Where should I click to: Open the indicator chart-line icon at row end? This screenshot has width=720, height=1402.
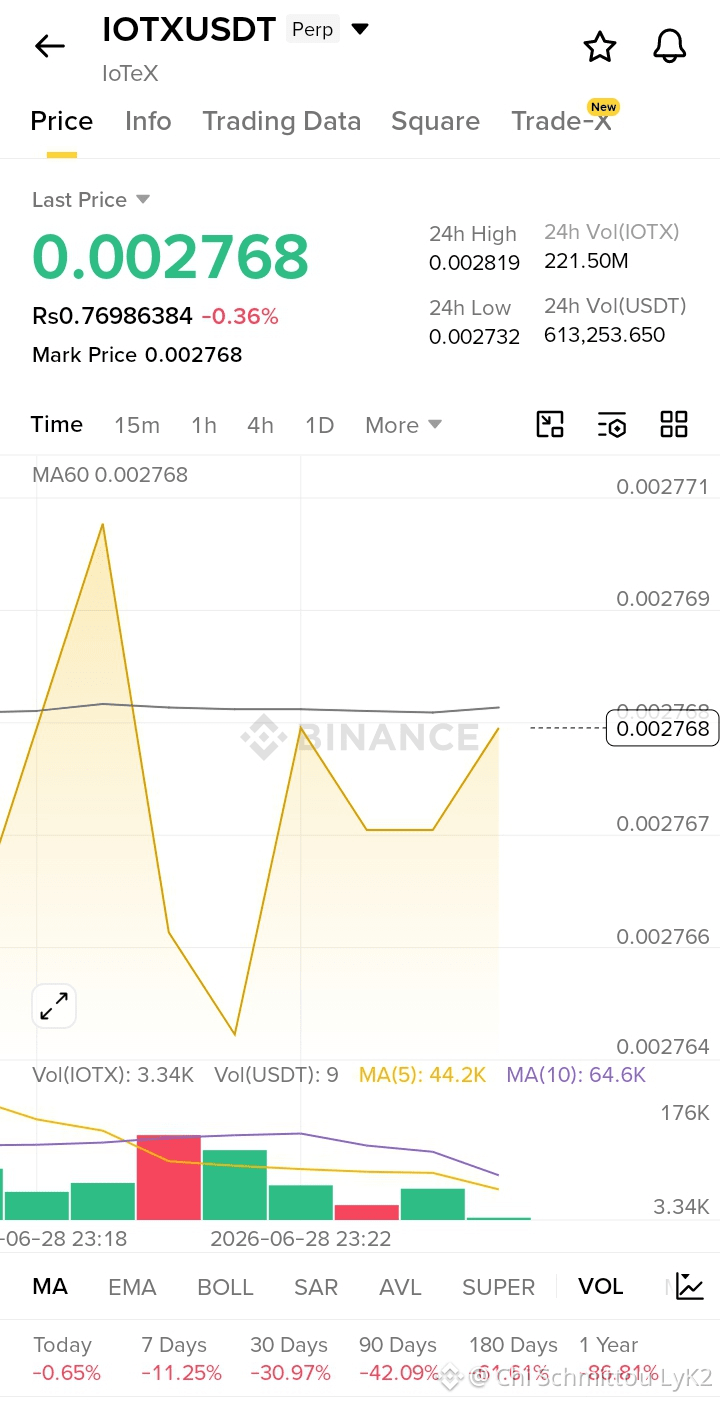click(690, 1286)
